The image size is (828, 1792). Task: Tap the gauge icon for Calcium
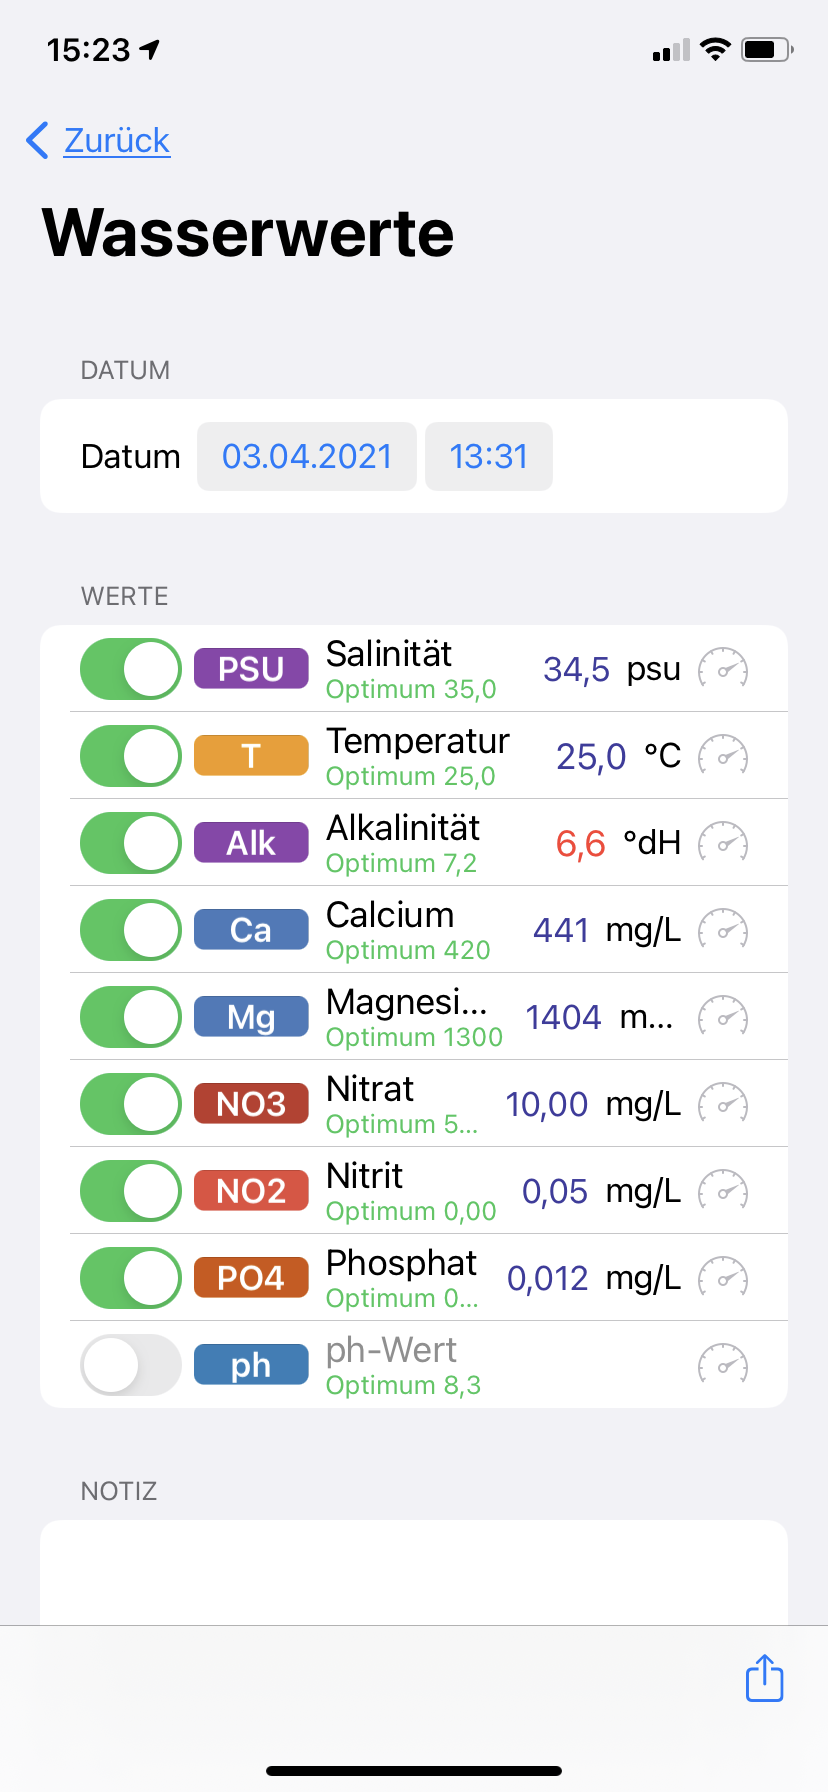[x=722, y=930]
